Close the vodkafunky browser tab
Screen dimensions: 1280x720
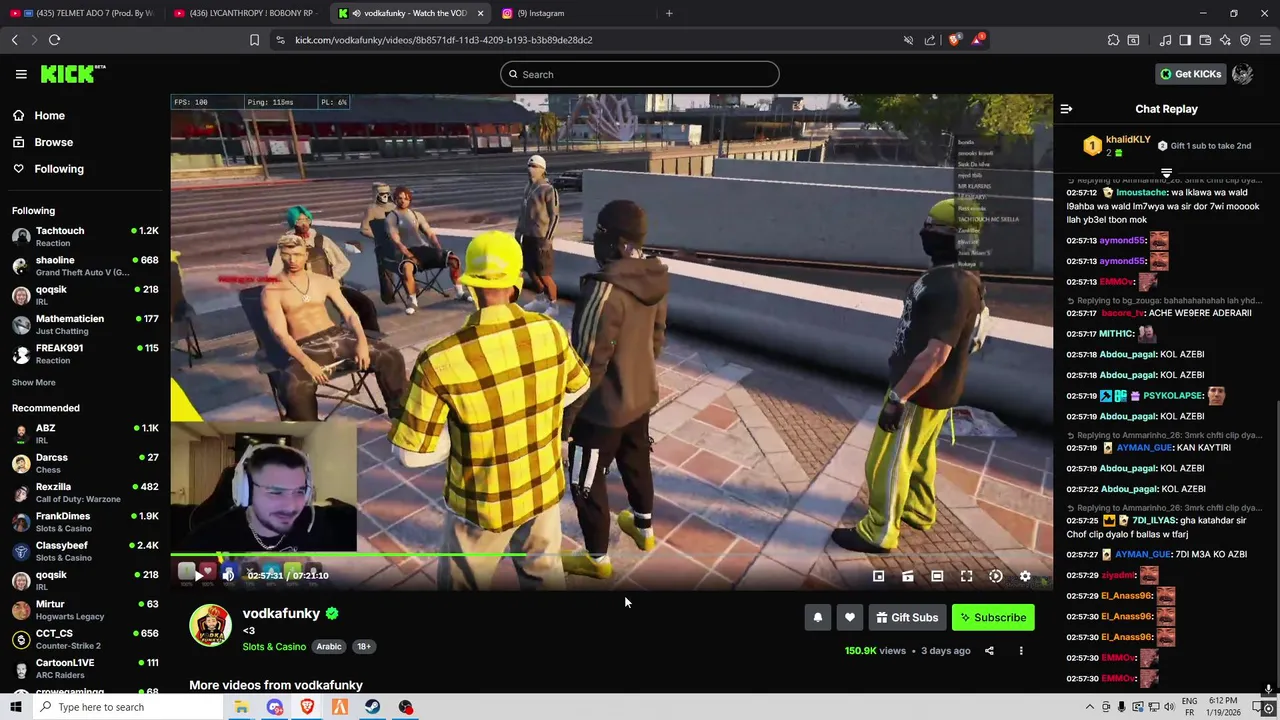(480, 13)
